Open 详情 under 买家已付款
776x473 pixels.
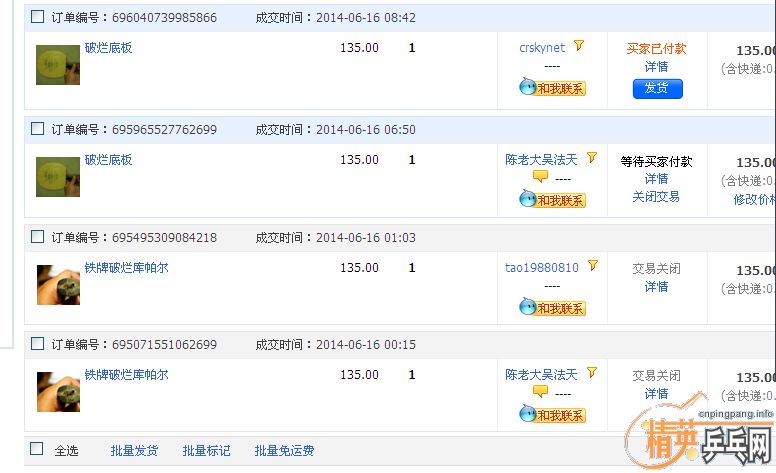[656, 67]
